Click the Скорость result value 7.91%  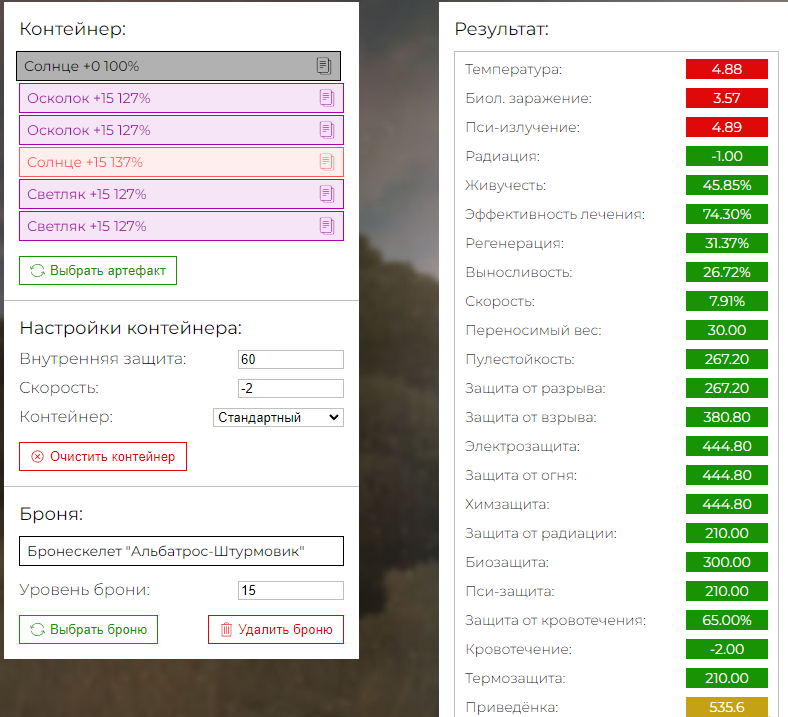click(x=727, y=301)
